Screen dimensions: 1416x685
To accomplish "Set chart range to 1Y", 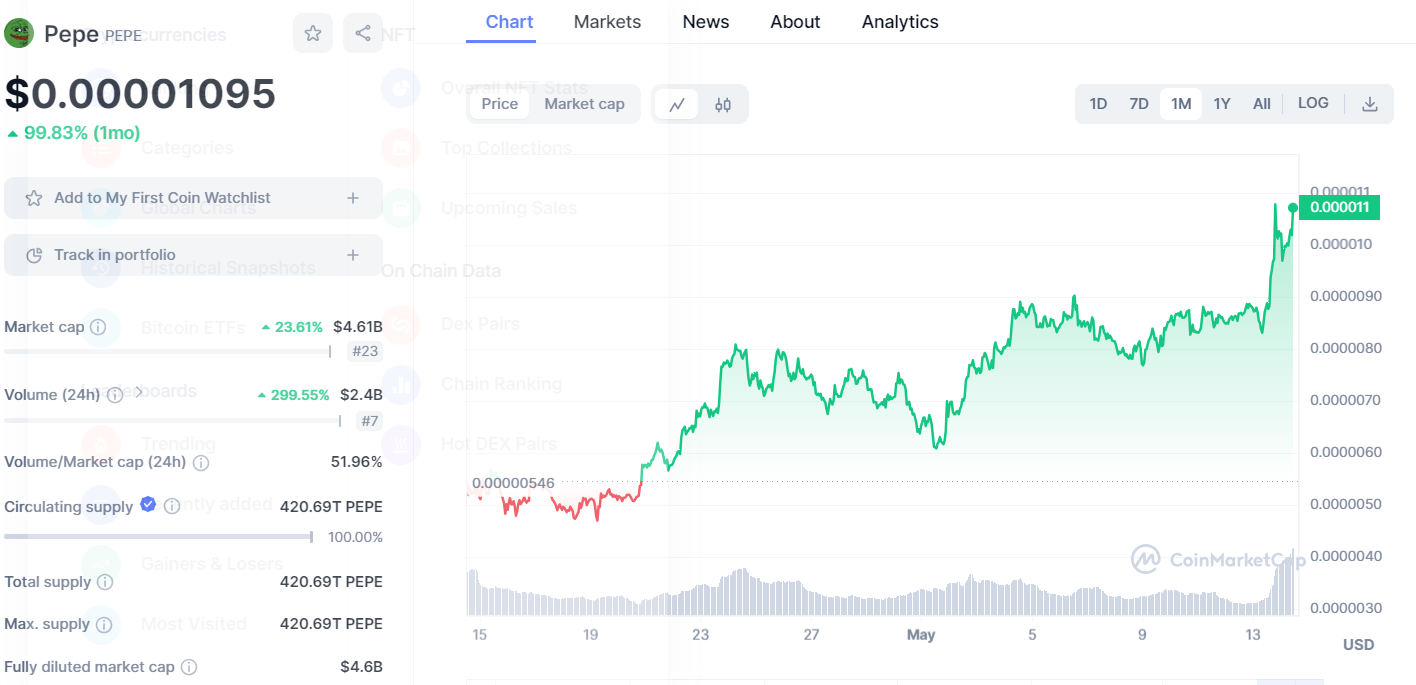I will pyautogui.click(x=1222, y=104).
